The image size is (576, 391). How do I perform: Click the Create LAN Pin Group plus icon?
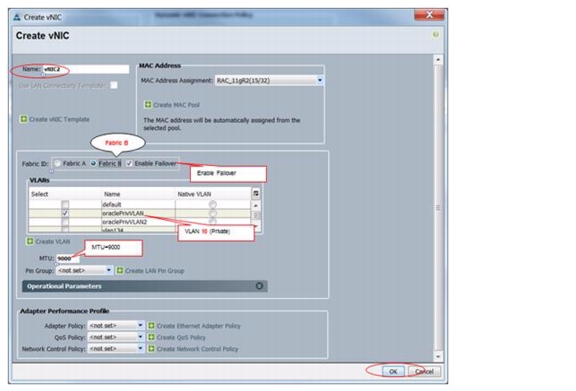pos(120,271)
